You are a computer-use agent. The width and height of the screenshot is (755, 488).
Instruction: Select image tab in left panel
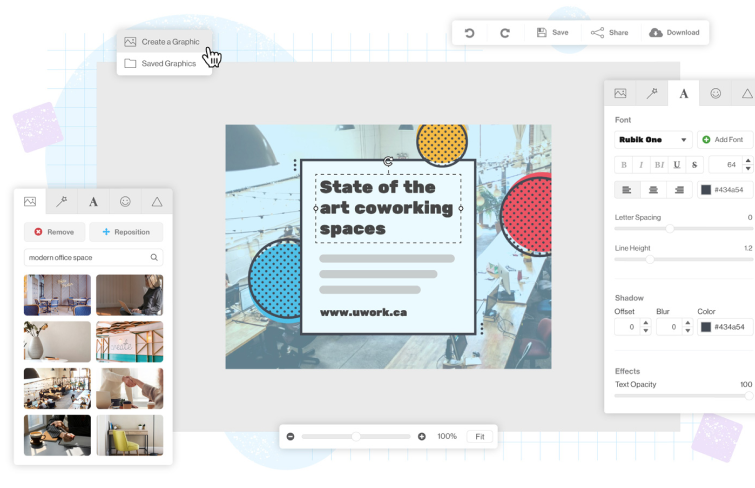coord(30,201)
